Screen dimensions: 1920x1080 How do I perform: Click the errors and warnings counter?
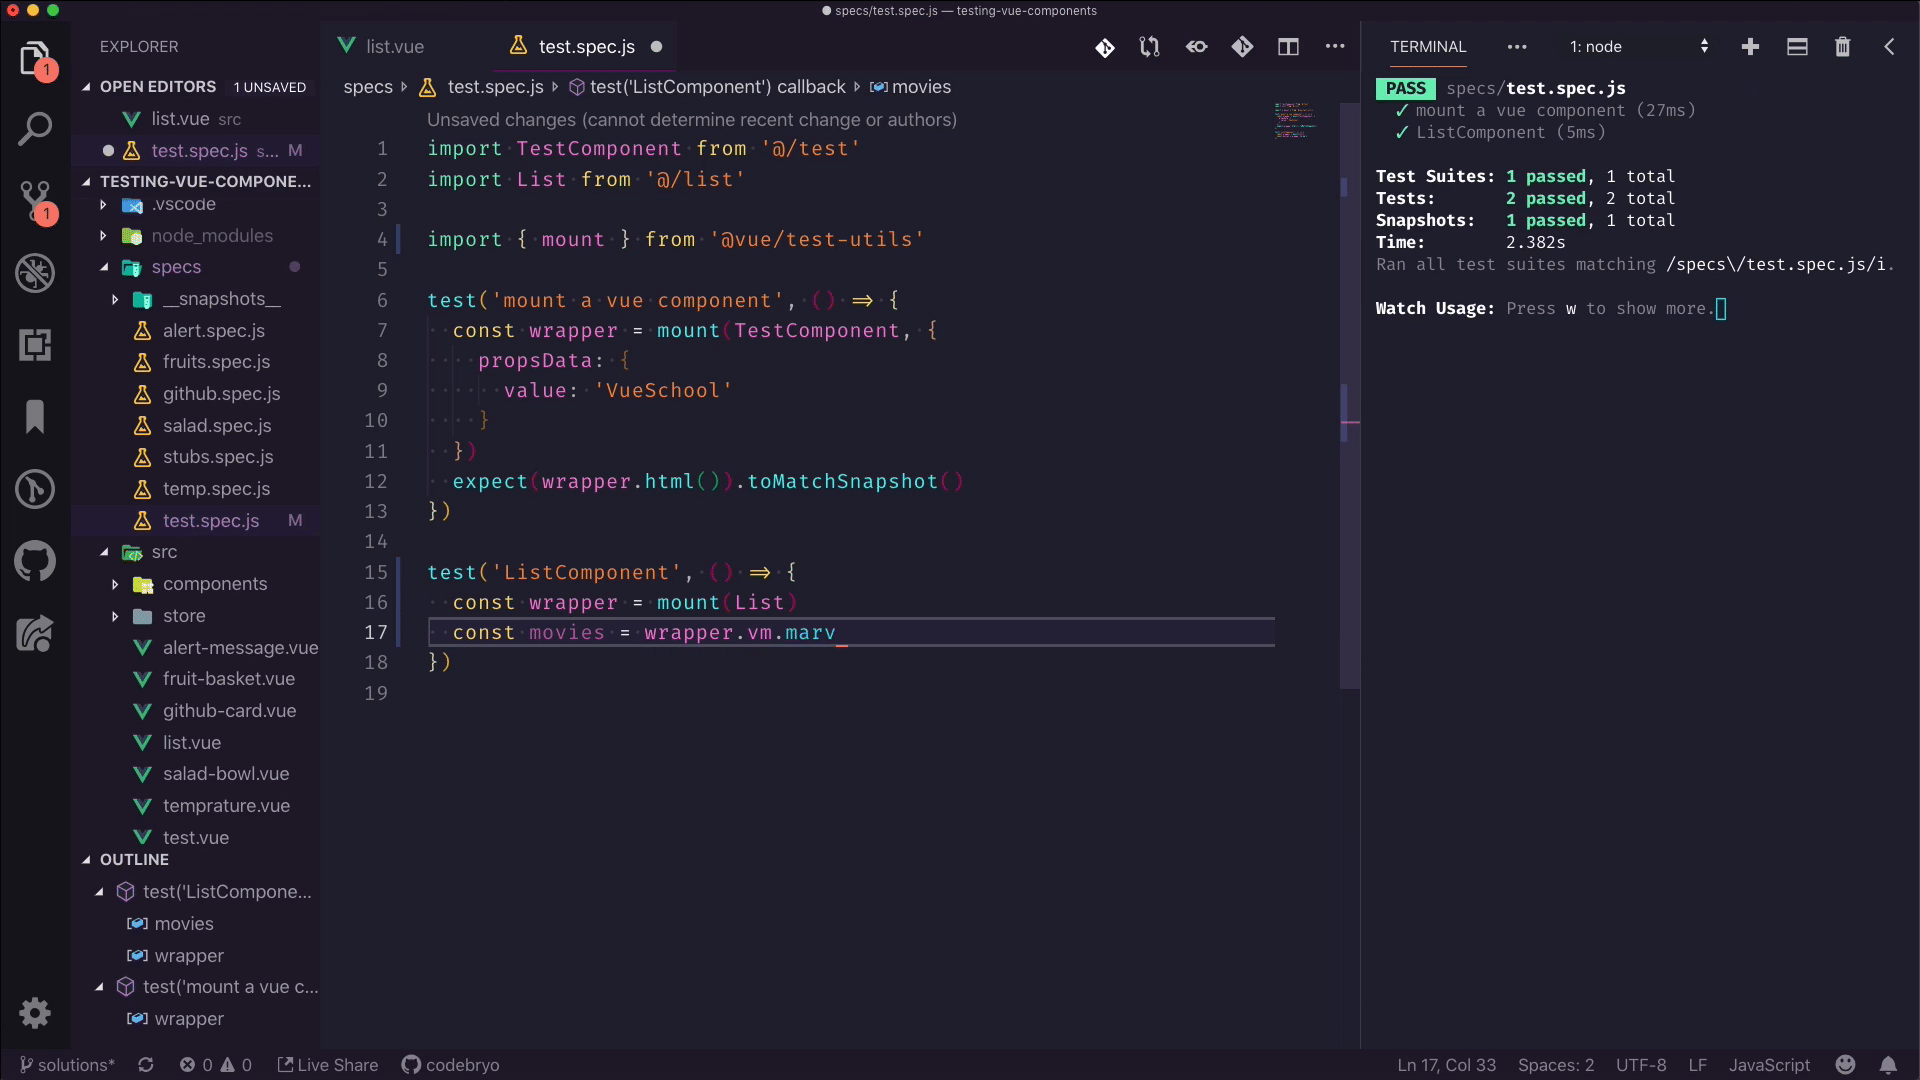(216, 1065)
